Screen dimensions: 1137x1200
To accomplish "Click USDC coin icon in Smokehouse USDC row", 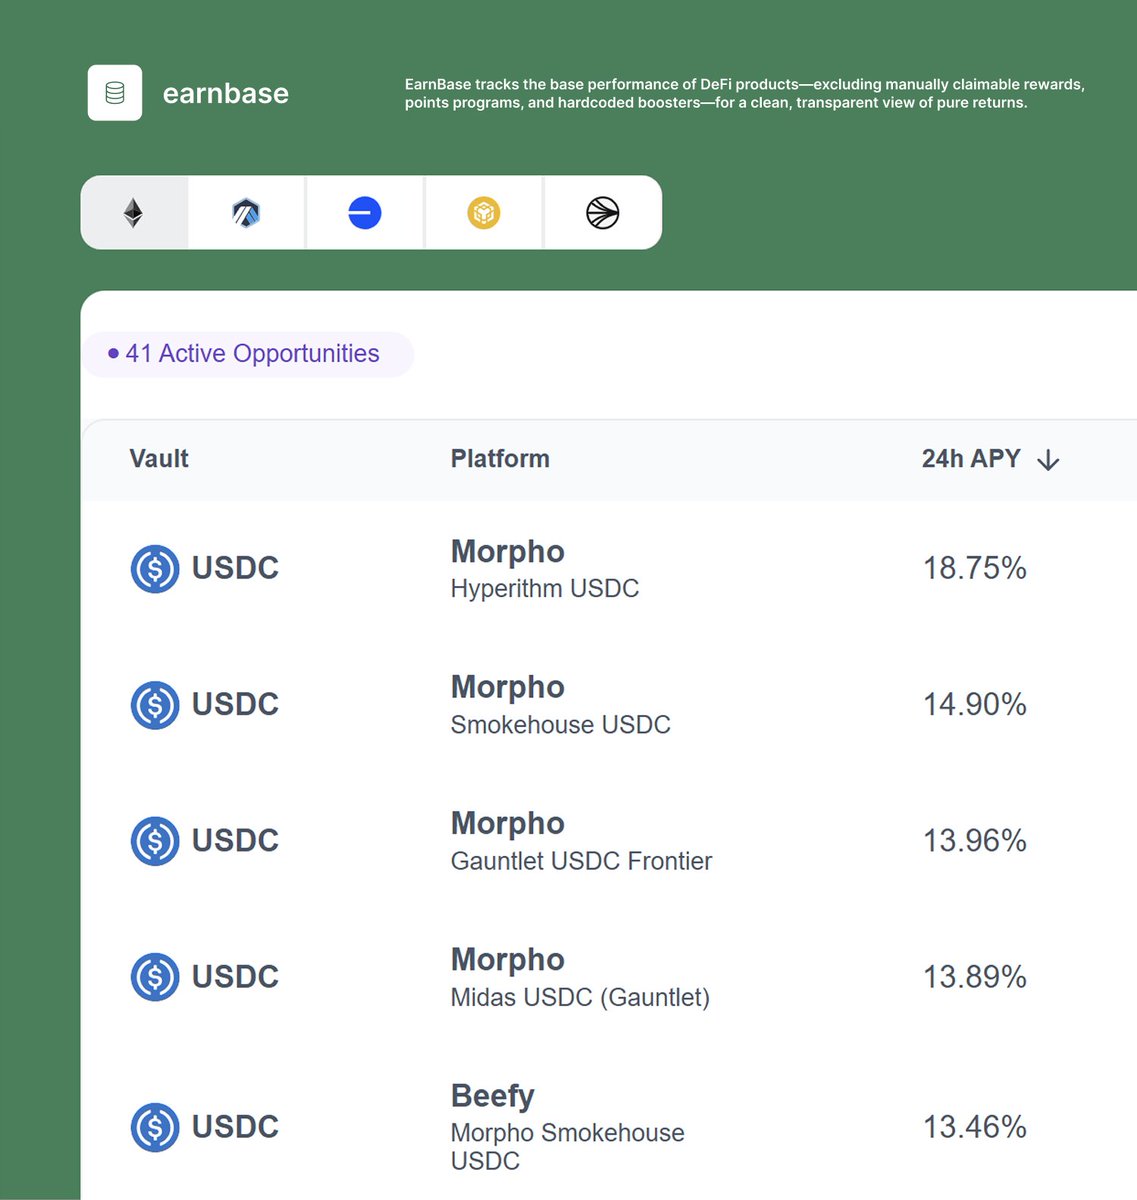I will (155, 705).
